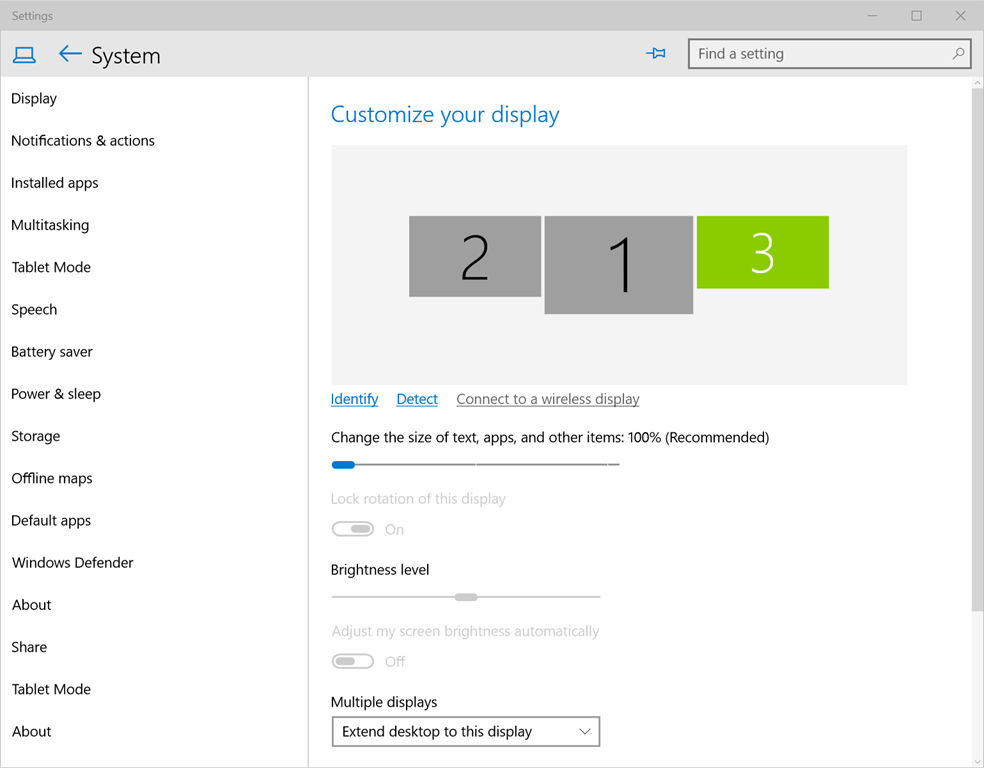This screenshot has width=984, height=768.
Task: Open Offline maps section
Action: 51,478
